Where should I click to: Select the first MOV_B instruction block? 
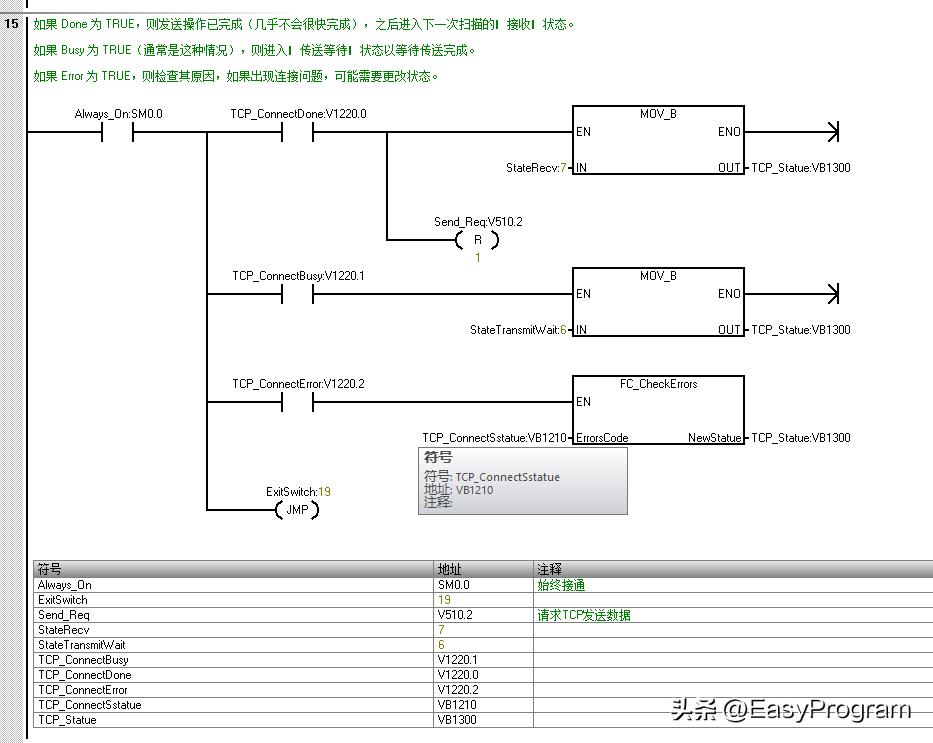[x=657, y=140]
